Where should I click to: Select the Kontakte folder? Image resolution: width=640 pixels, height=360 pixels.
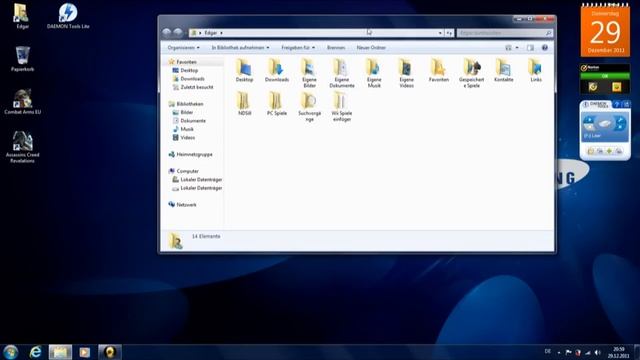tap(504, 70)
